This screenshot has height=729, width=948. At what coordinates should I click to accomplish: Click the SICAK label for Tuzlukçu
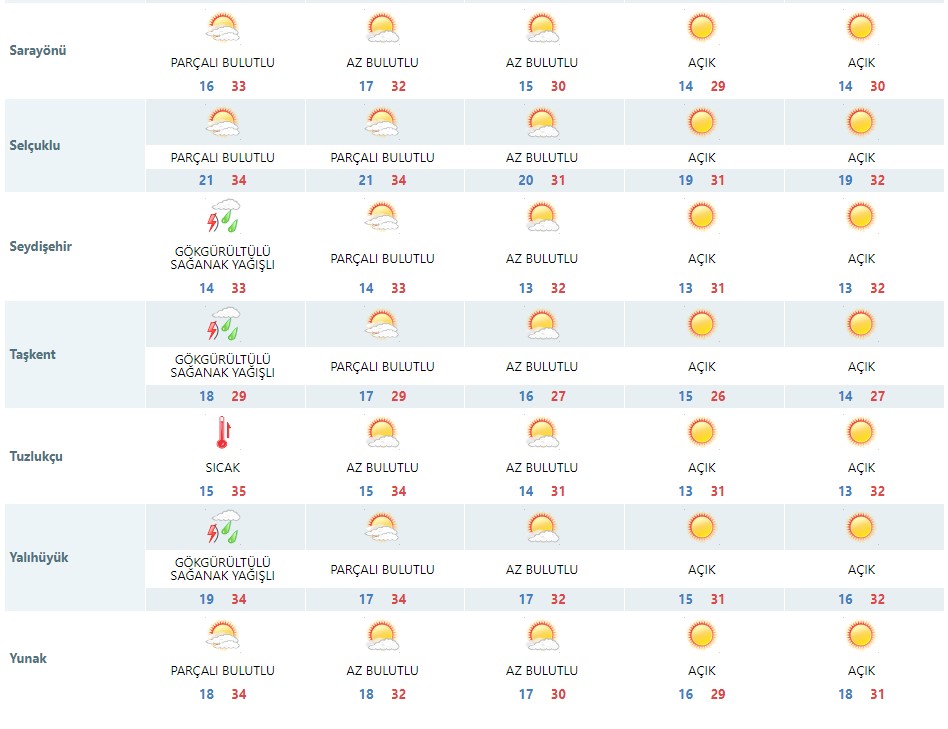[222, 468]
